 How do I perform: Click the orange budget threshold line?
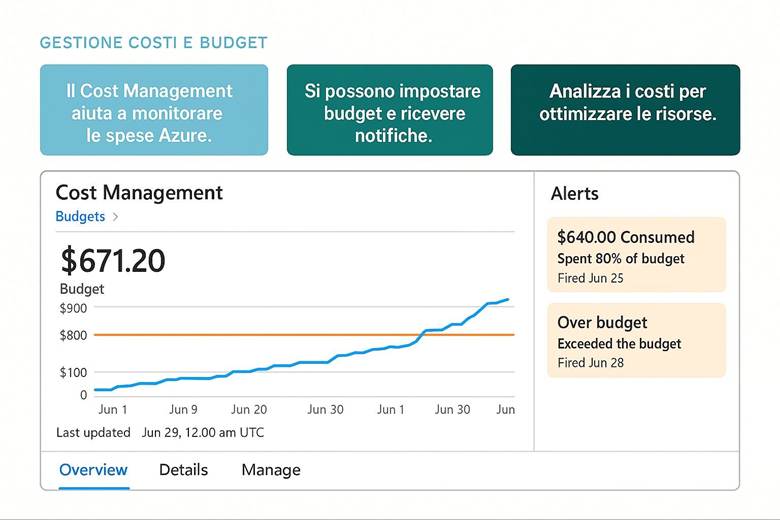(250, 335)
